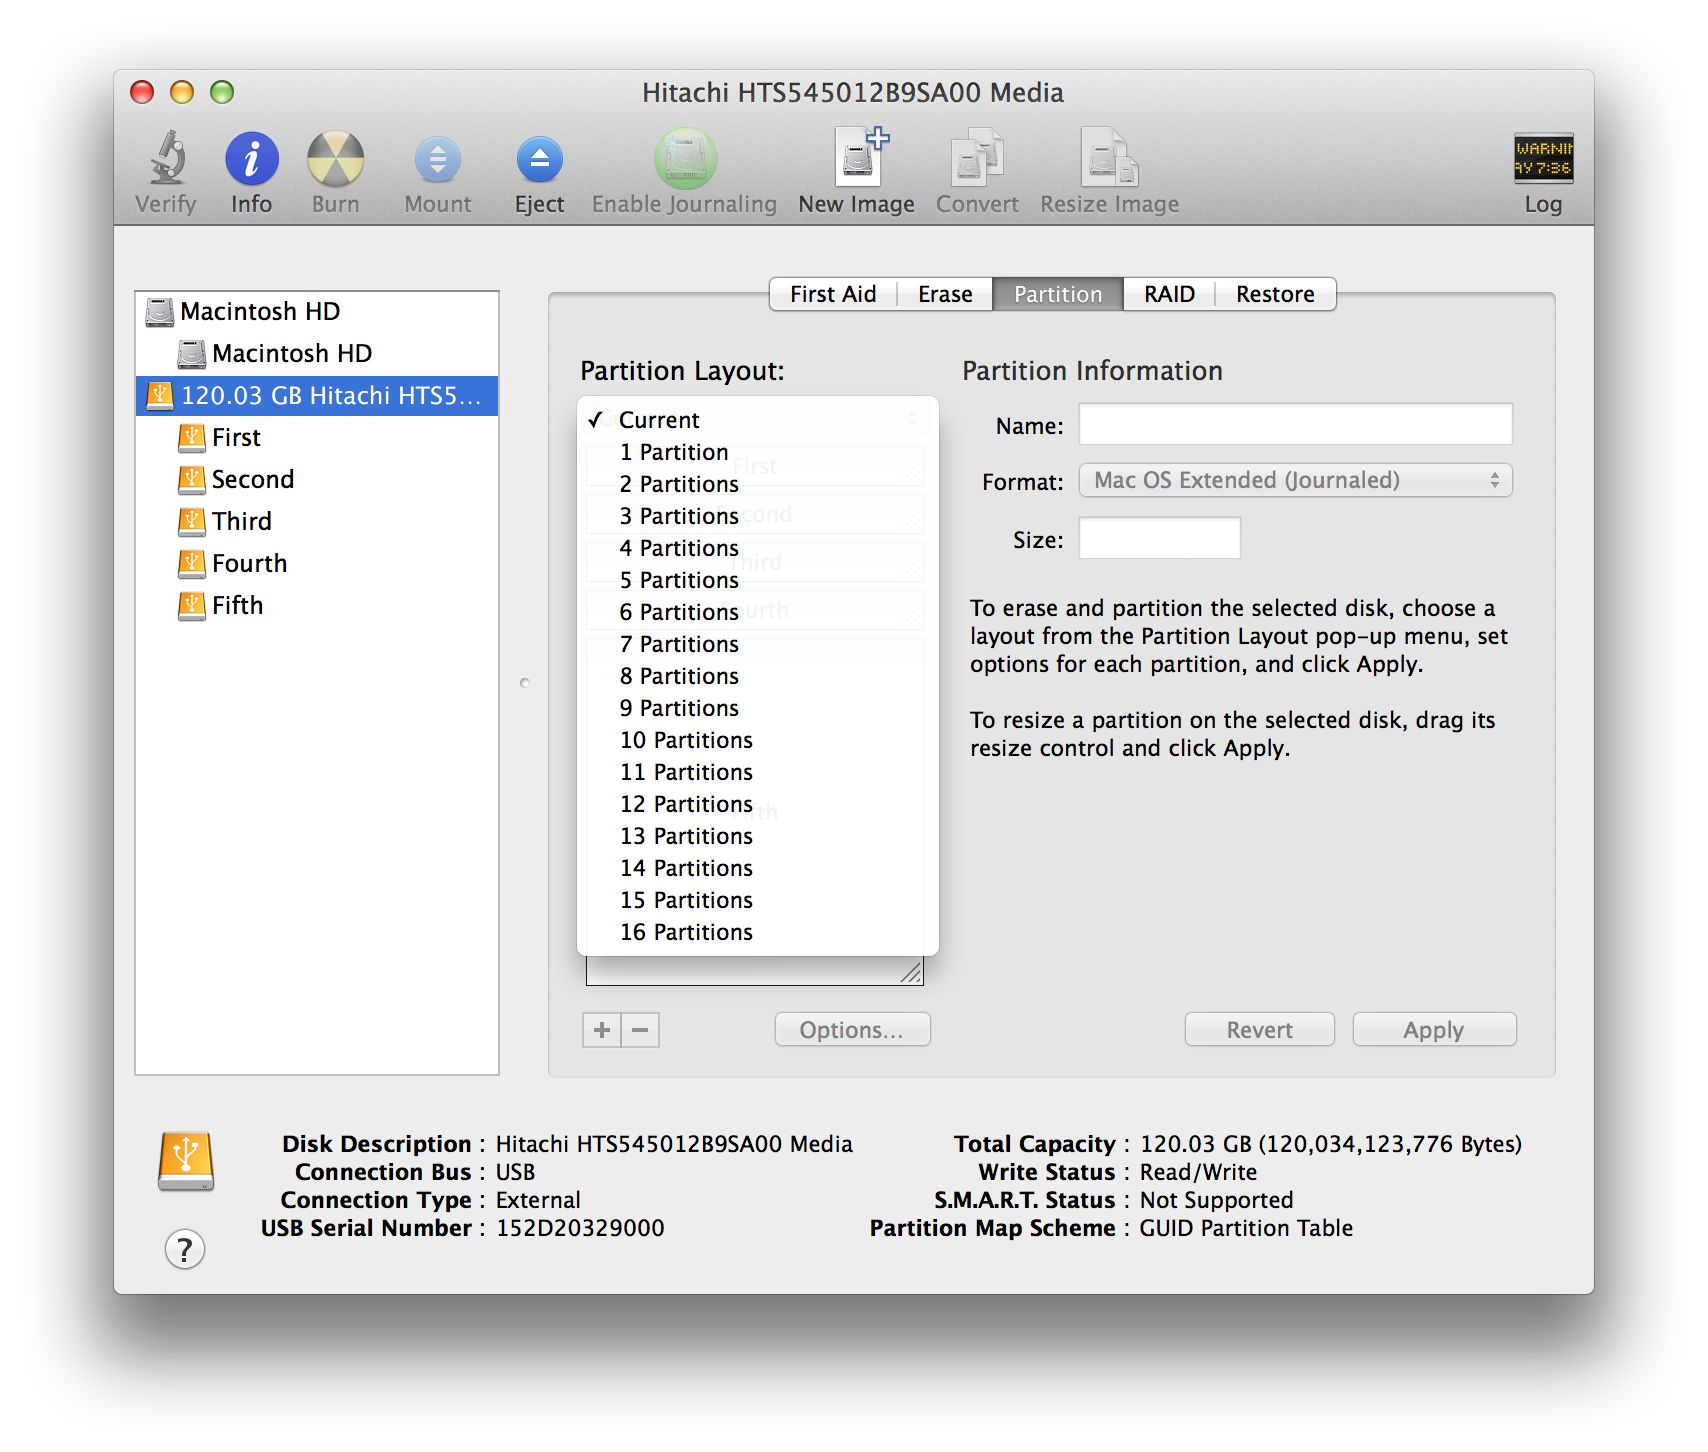Choose Current in Partition Layout menu
1708x1452 pixels.
757,420
